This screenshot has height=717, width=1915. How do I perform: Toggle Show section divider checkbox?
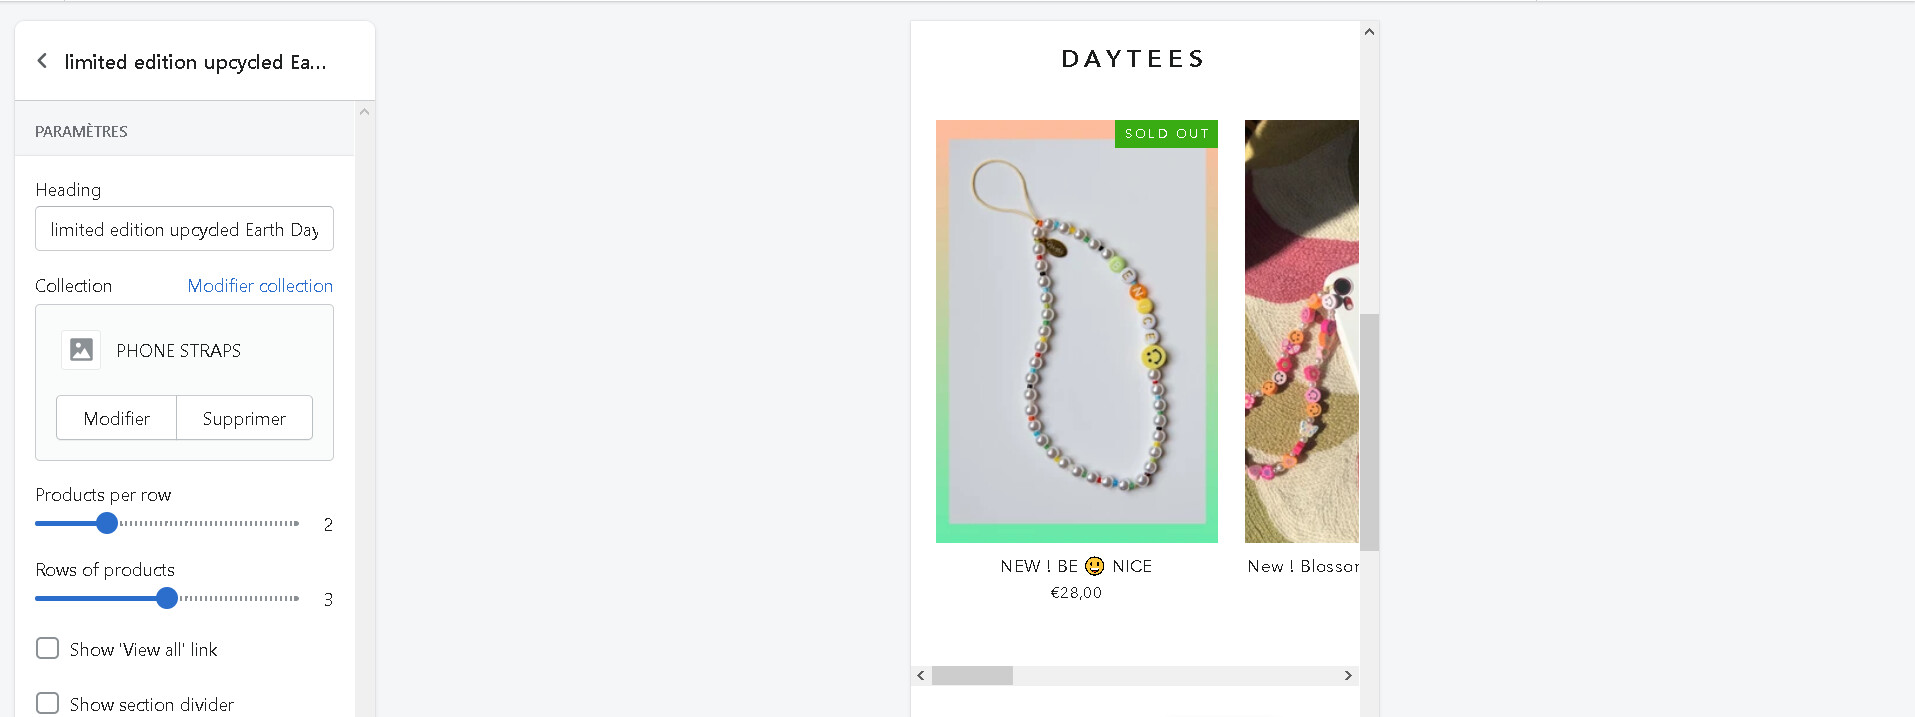click(x=47, y=703)
